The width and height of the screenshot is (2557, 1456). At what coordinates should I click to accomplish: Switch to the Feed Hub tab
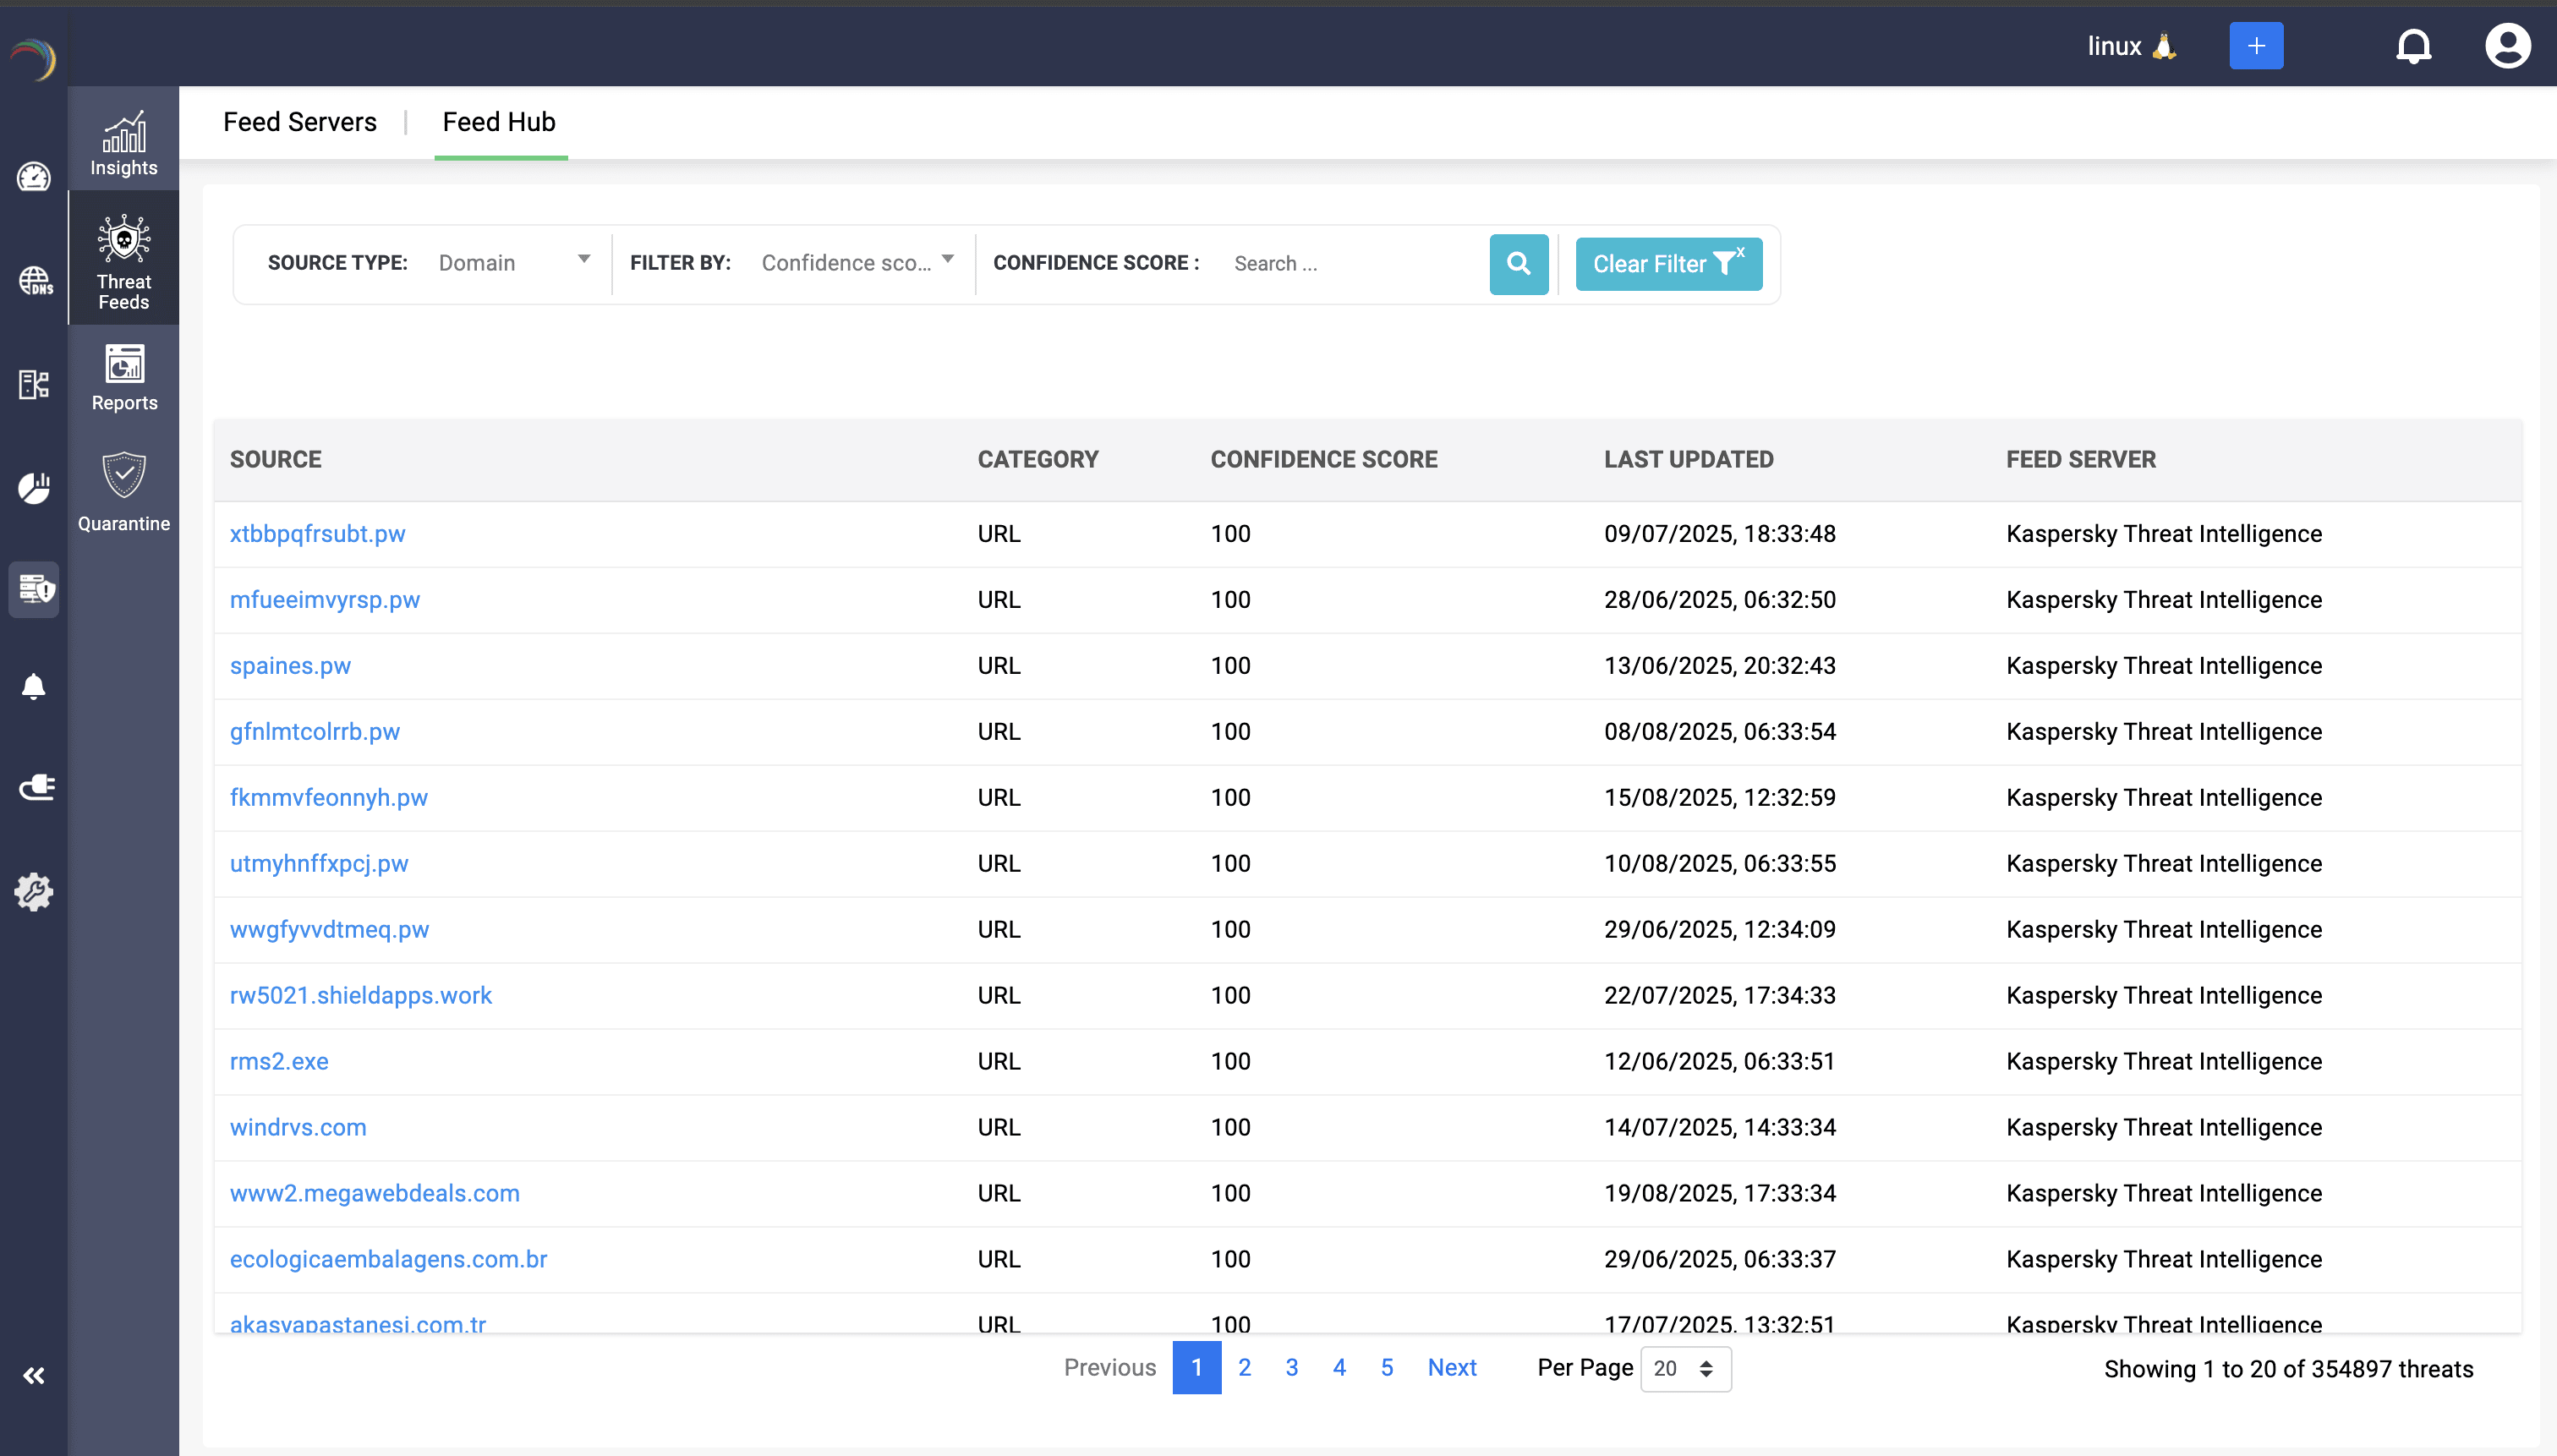click(499, 121)
